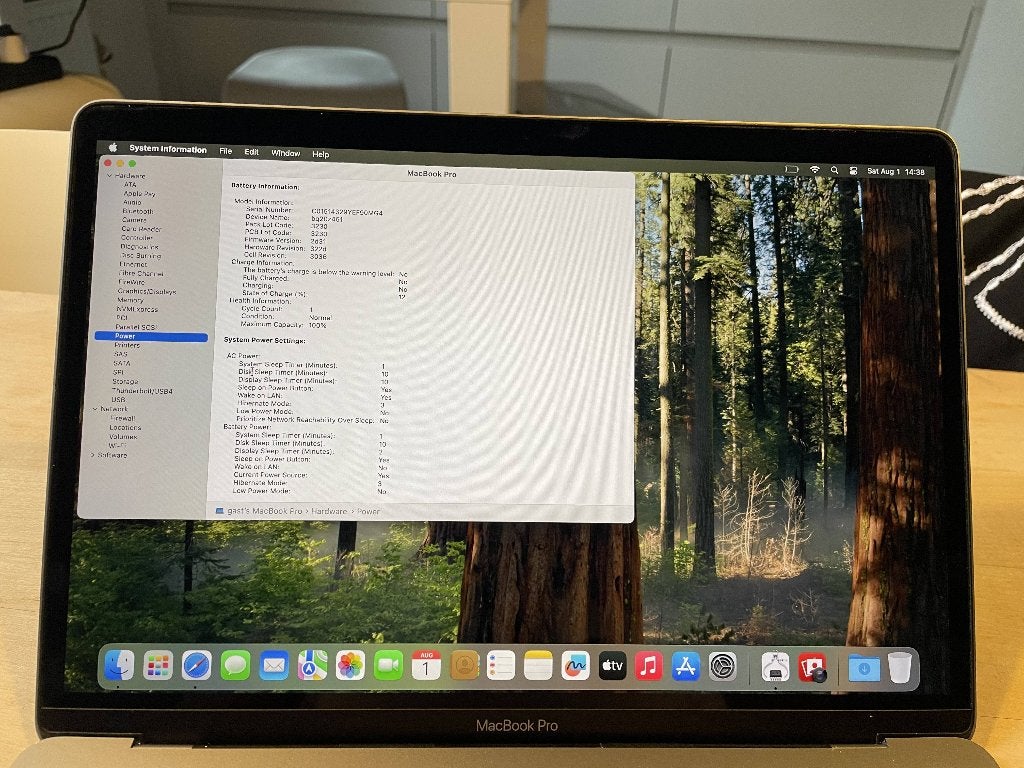Click the date and time in the menu bar

click(895, 171)
